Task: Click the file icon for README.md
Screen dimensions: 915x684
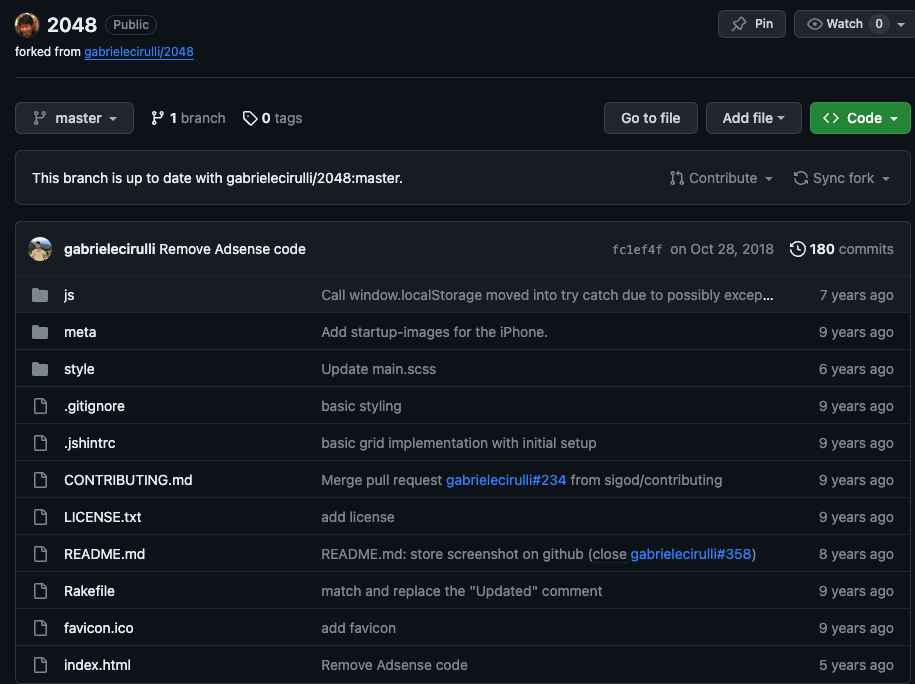Action: point(40,554)
